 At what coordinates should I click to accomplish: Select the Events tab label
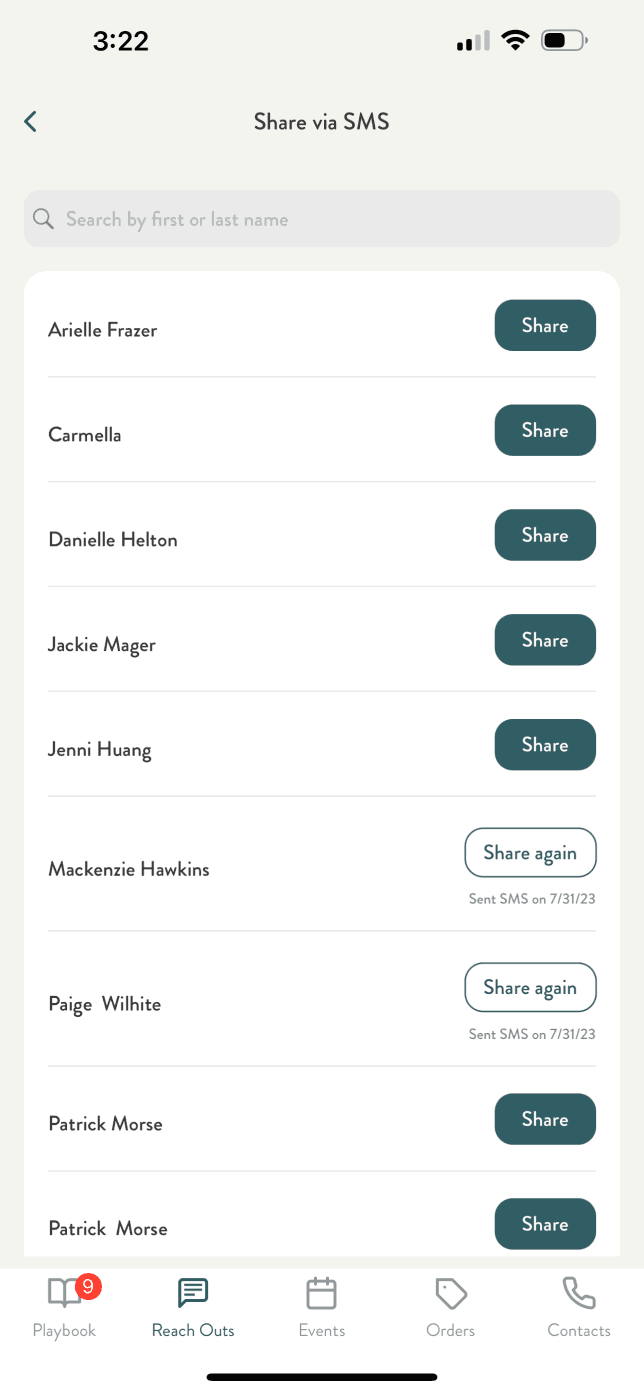click(322, 1331)
